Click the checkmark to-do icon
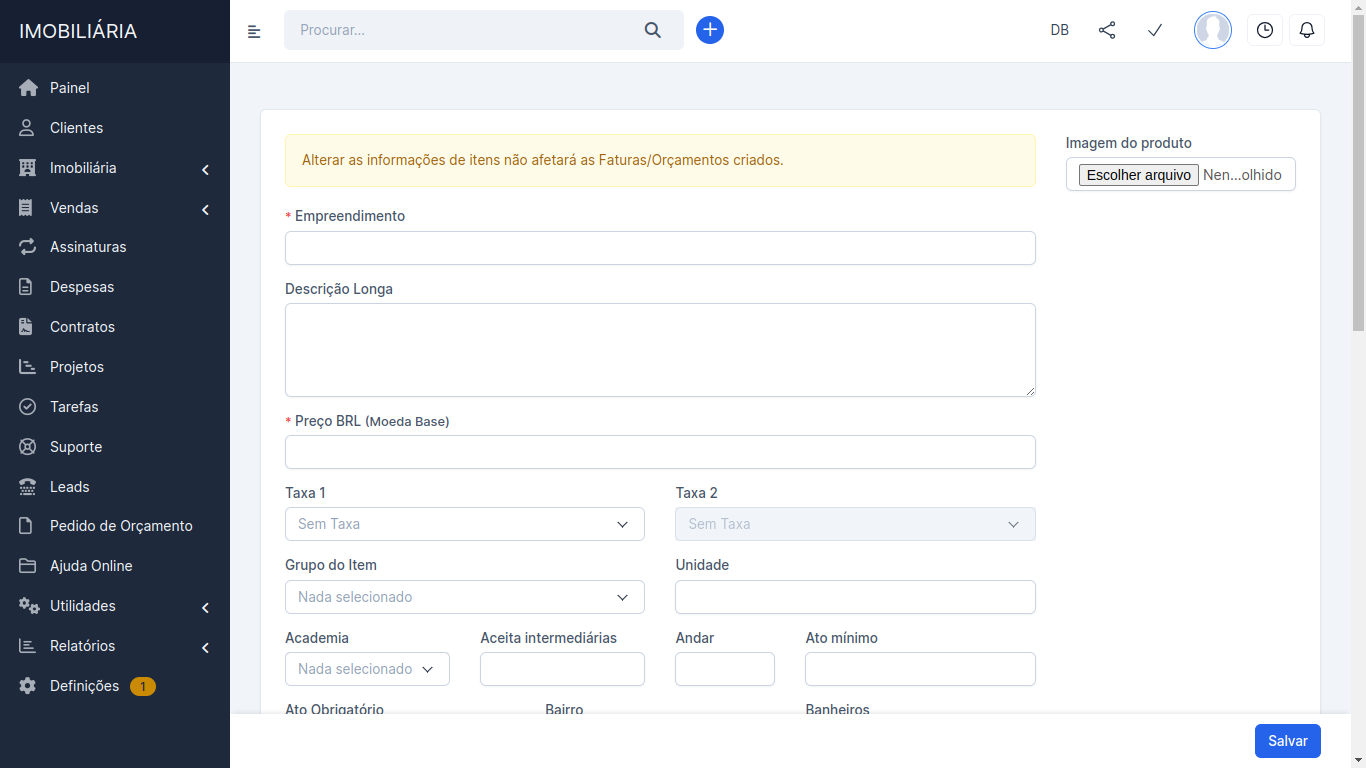The image size is (1366, 768). pos(1155,30)
